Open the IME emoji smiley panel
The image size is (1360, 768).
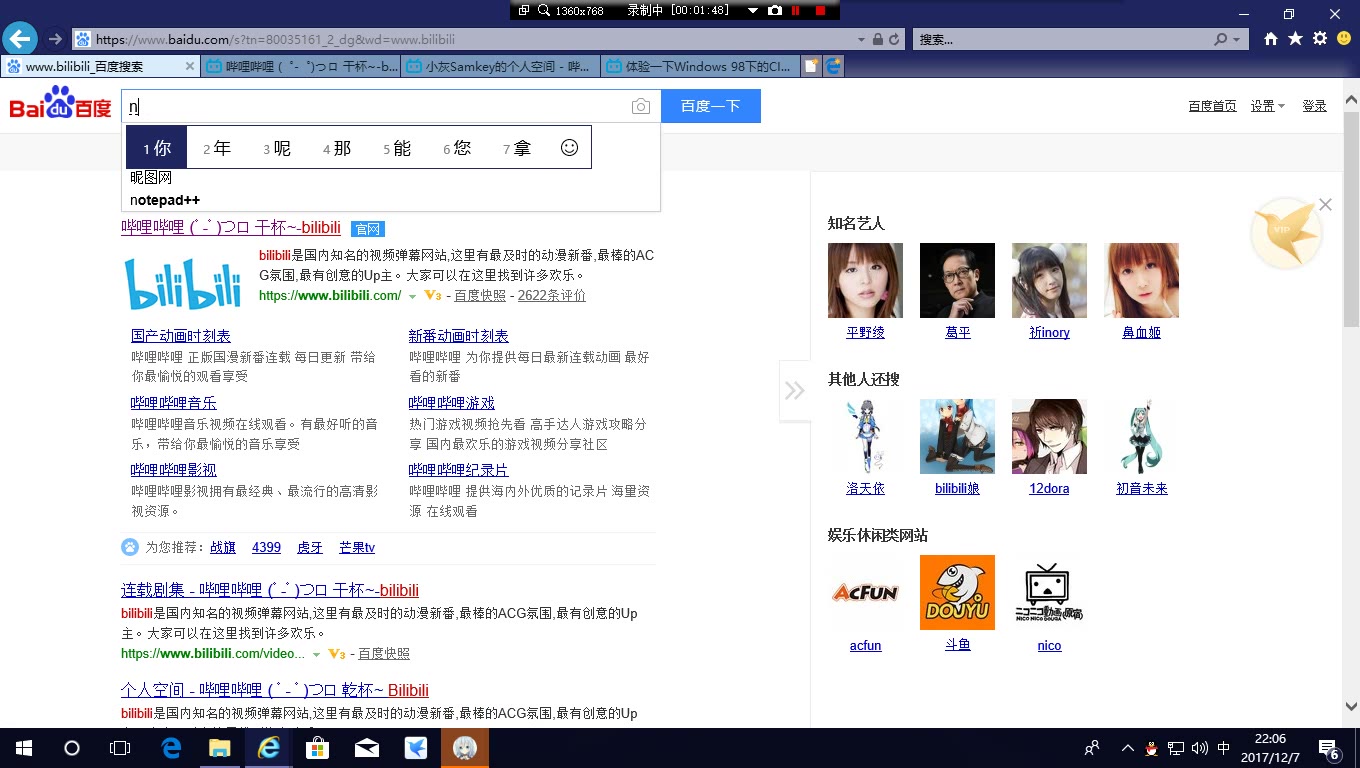[569, 147]
